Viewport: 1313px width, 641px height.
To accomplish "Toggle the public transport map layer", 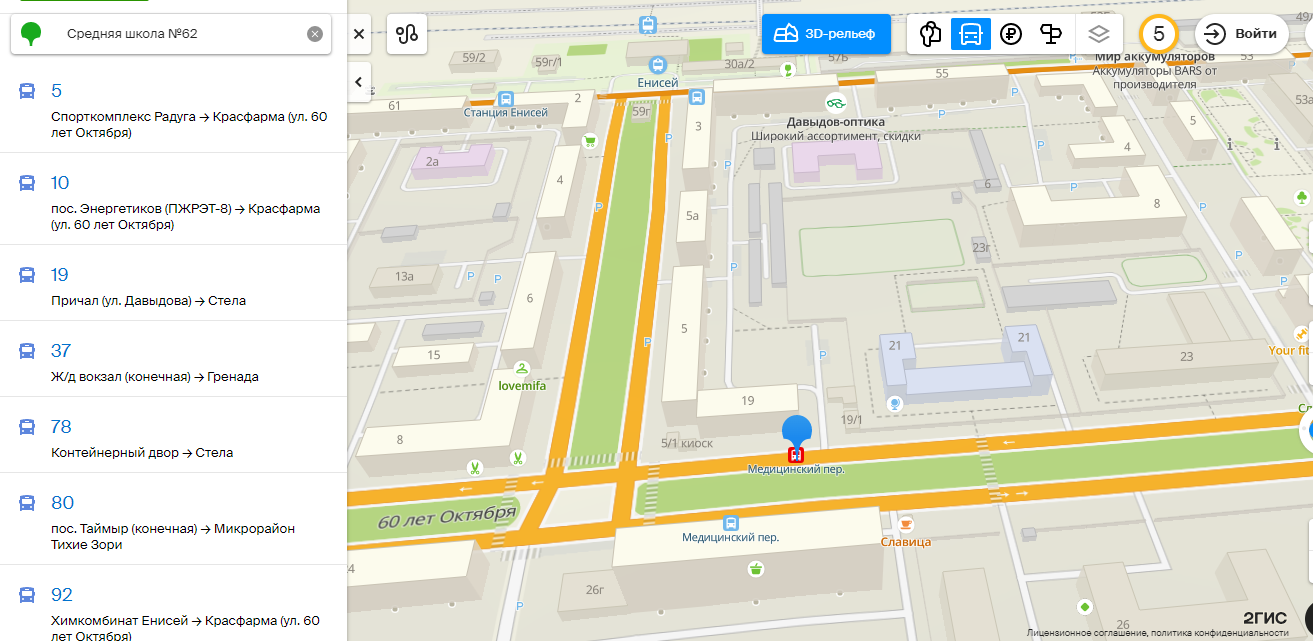I will pyautogui.click(x=970, y=34).
